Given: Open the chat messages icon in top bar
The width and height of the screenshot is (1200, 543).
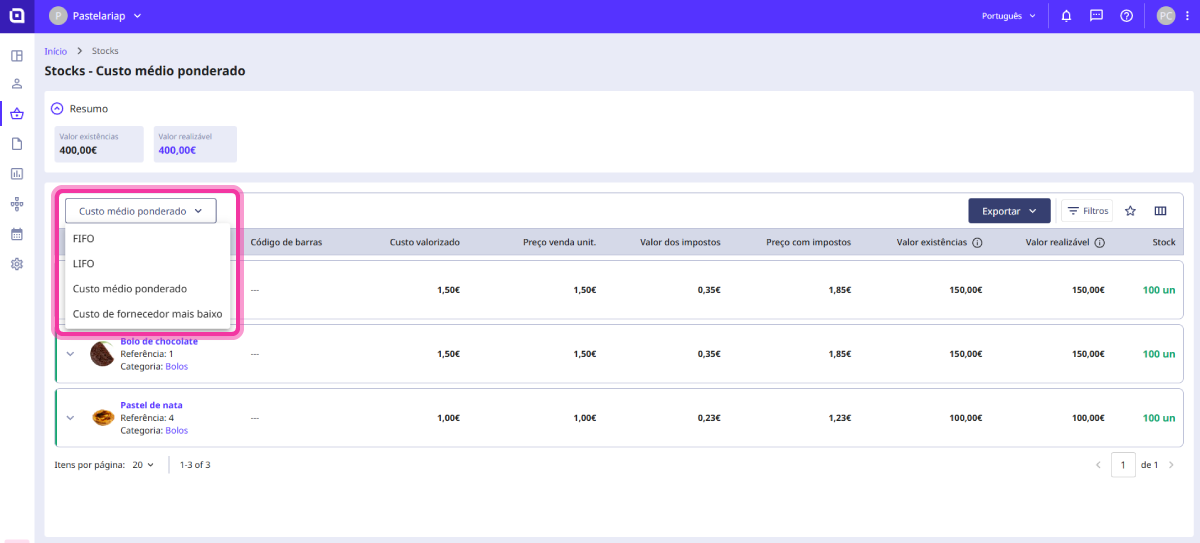Looking at the screenshot, I should coord(1096,16).
